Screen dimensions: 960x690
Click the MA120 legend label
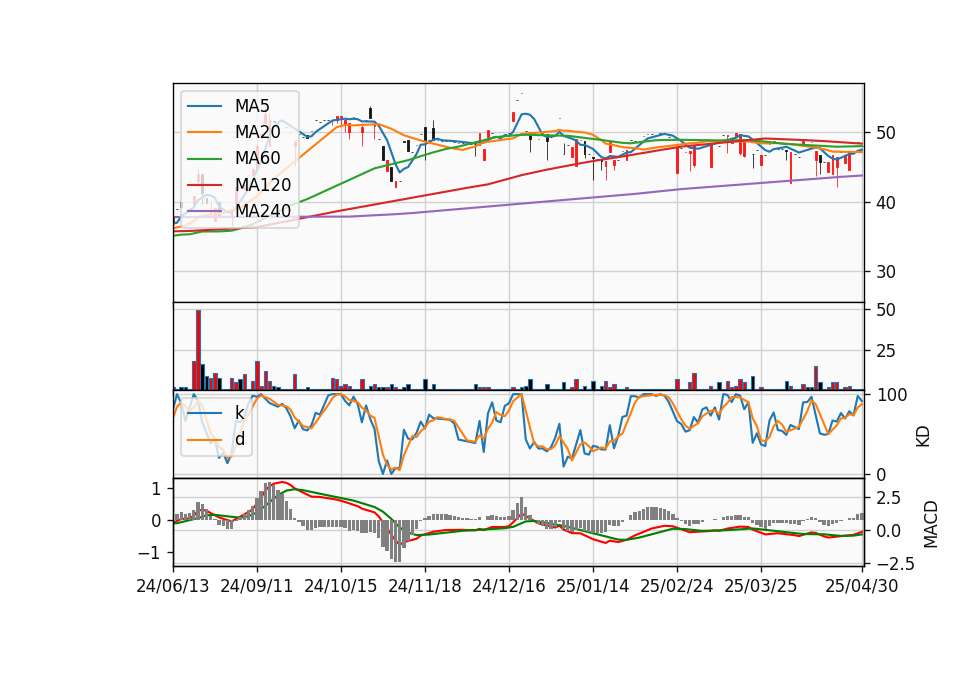(263, 184)
